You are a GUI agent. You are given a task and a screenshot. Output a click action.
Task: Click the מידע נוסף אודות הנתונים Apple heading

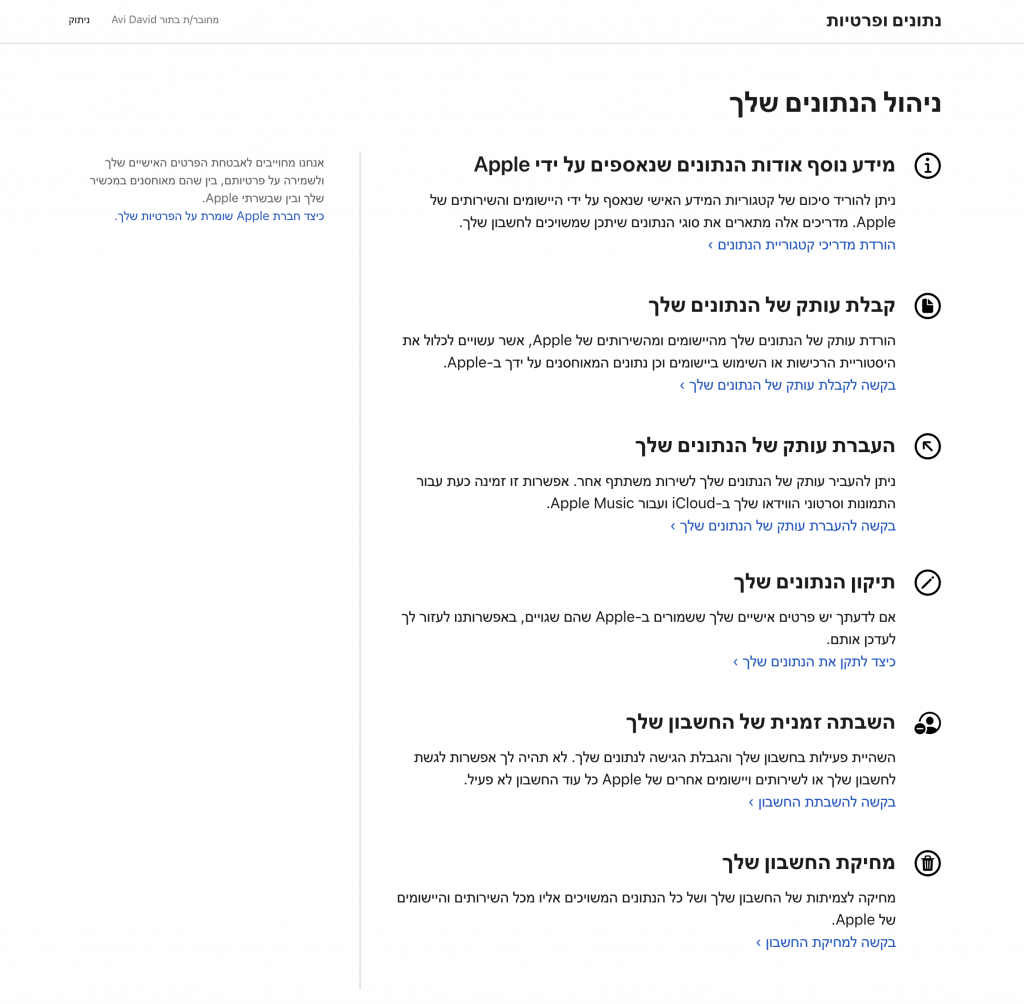coord(684,165)
